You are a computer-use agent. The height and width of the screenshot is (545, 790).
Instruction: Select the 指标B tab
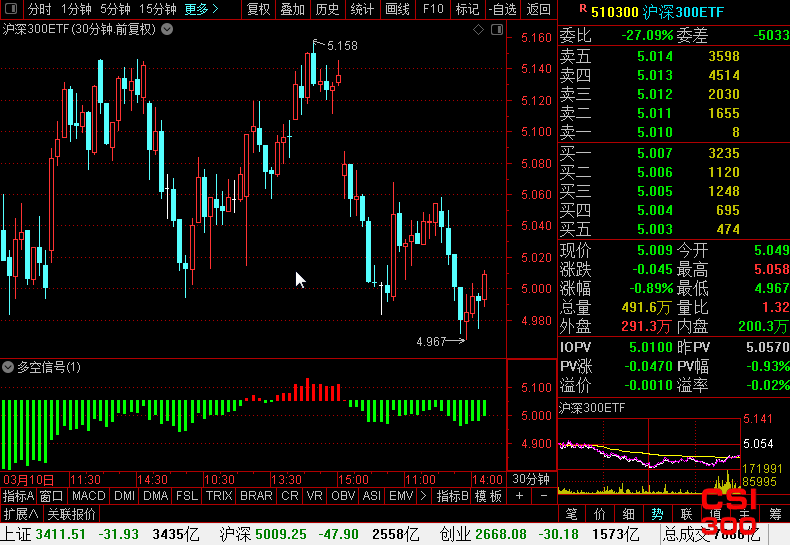pyautogui.click(x=452, y=496)
